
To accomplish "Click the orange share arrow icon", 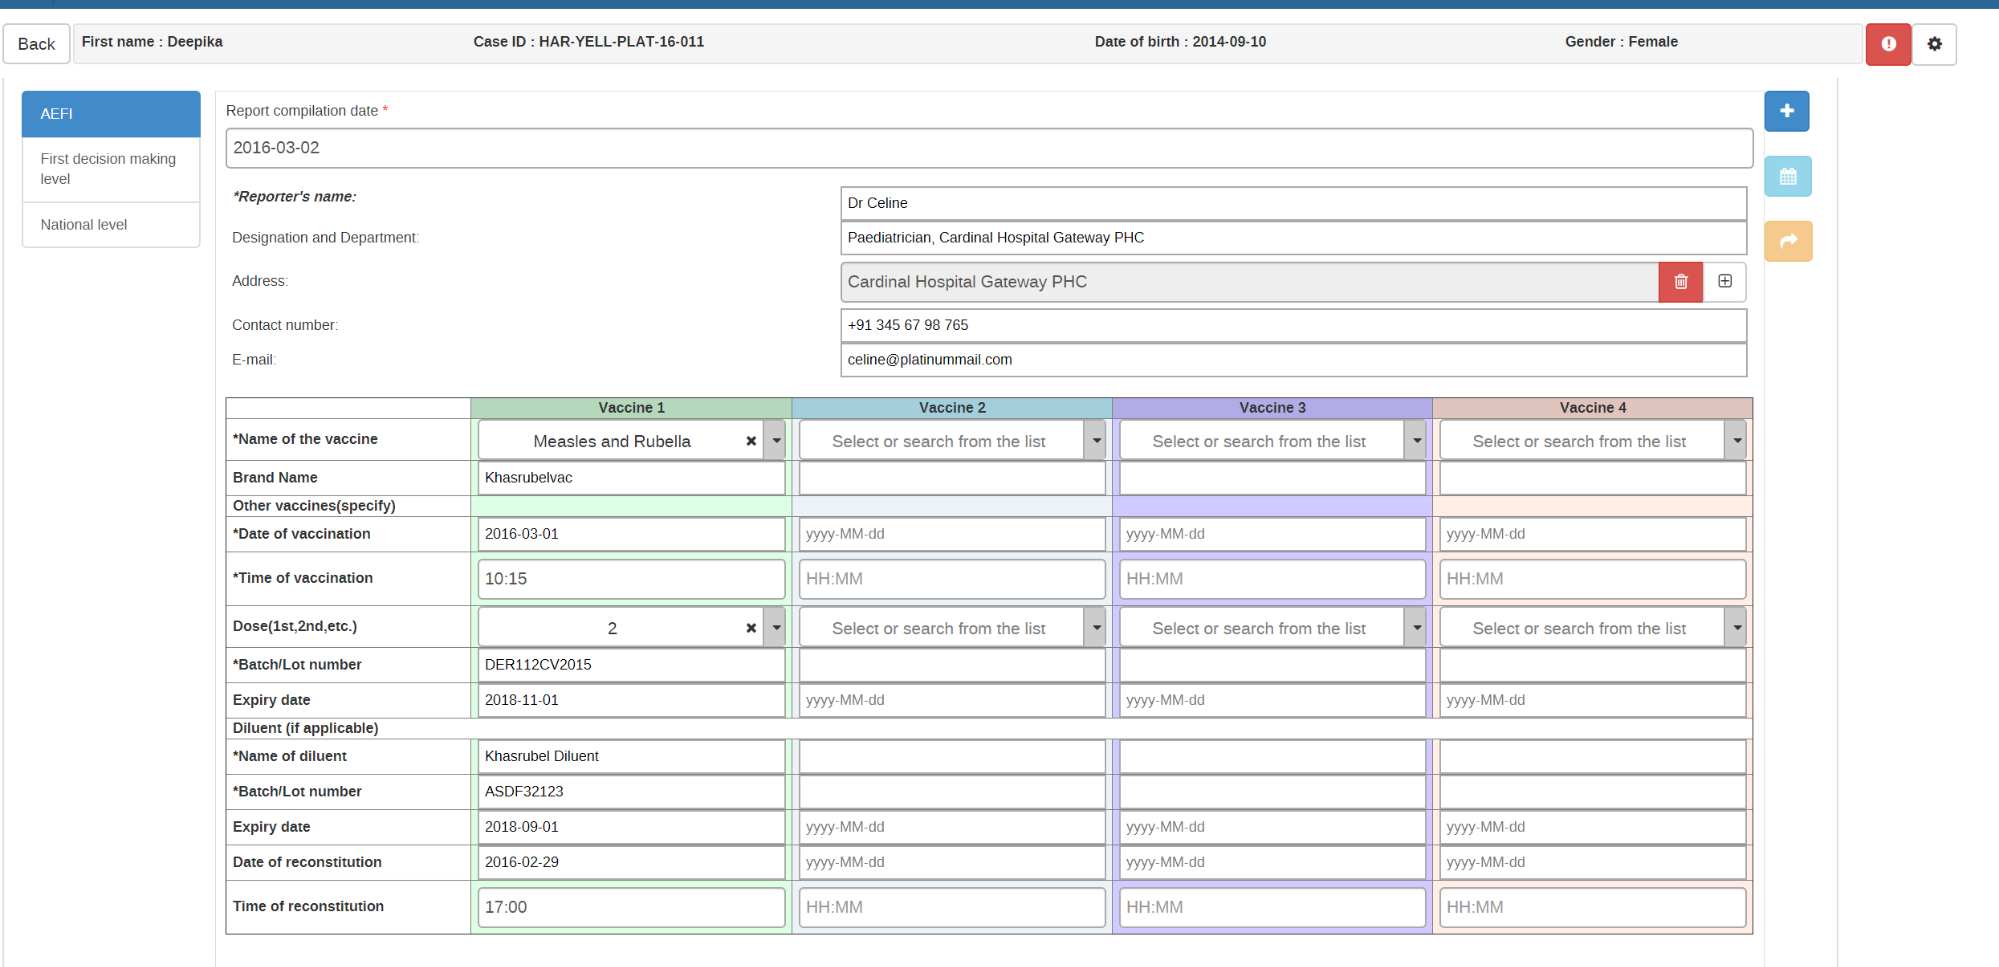I will (1788, 241).
